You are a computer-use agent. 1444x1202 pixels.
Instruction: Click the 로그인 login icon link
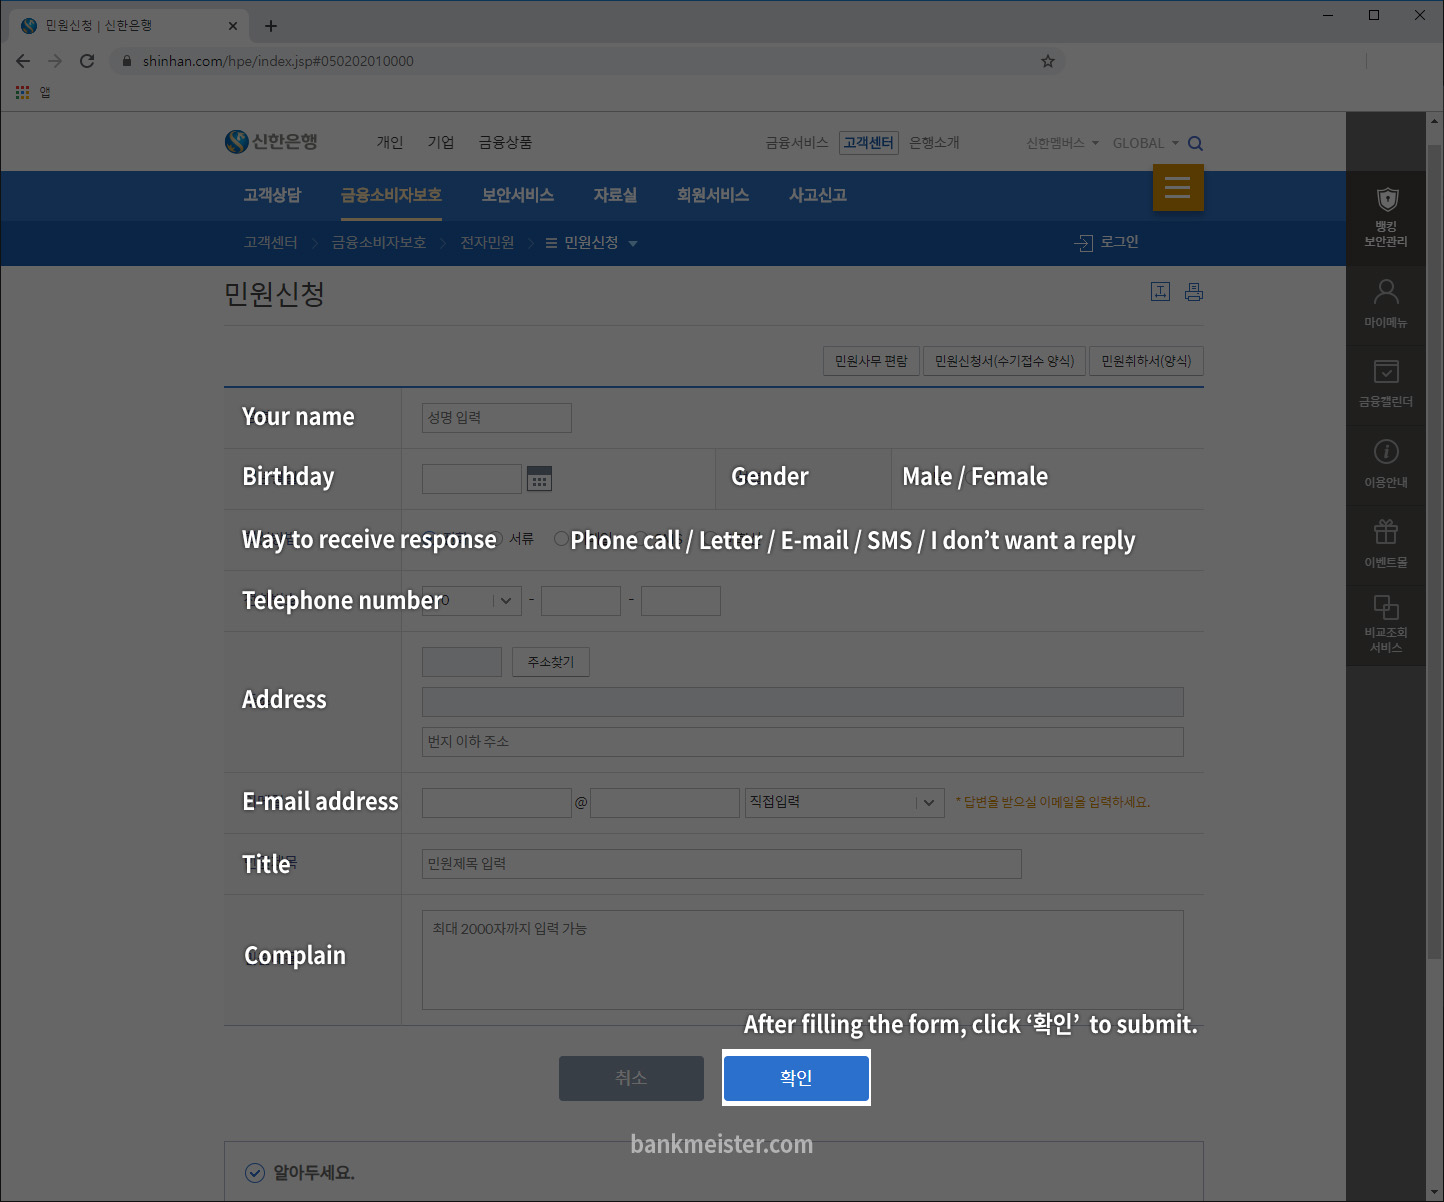click(1107, 242)
